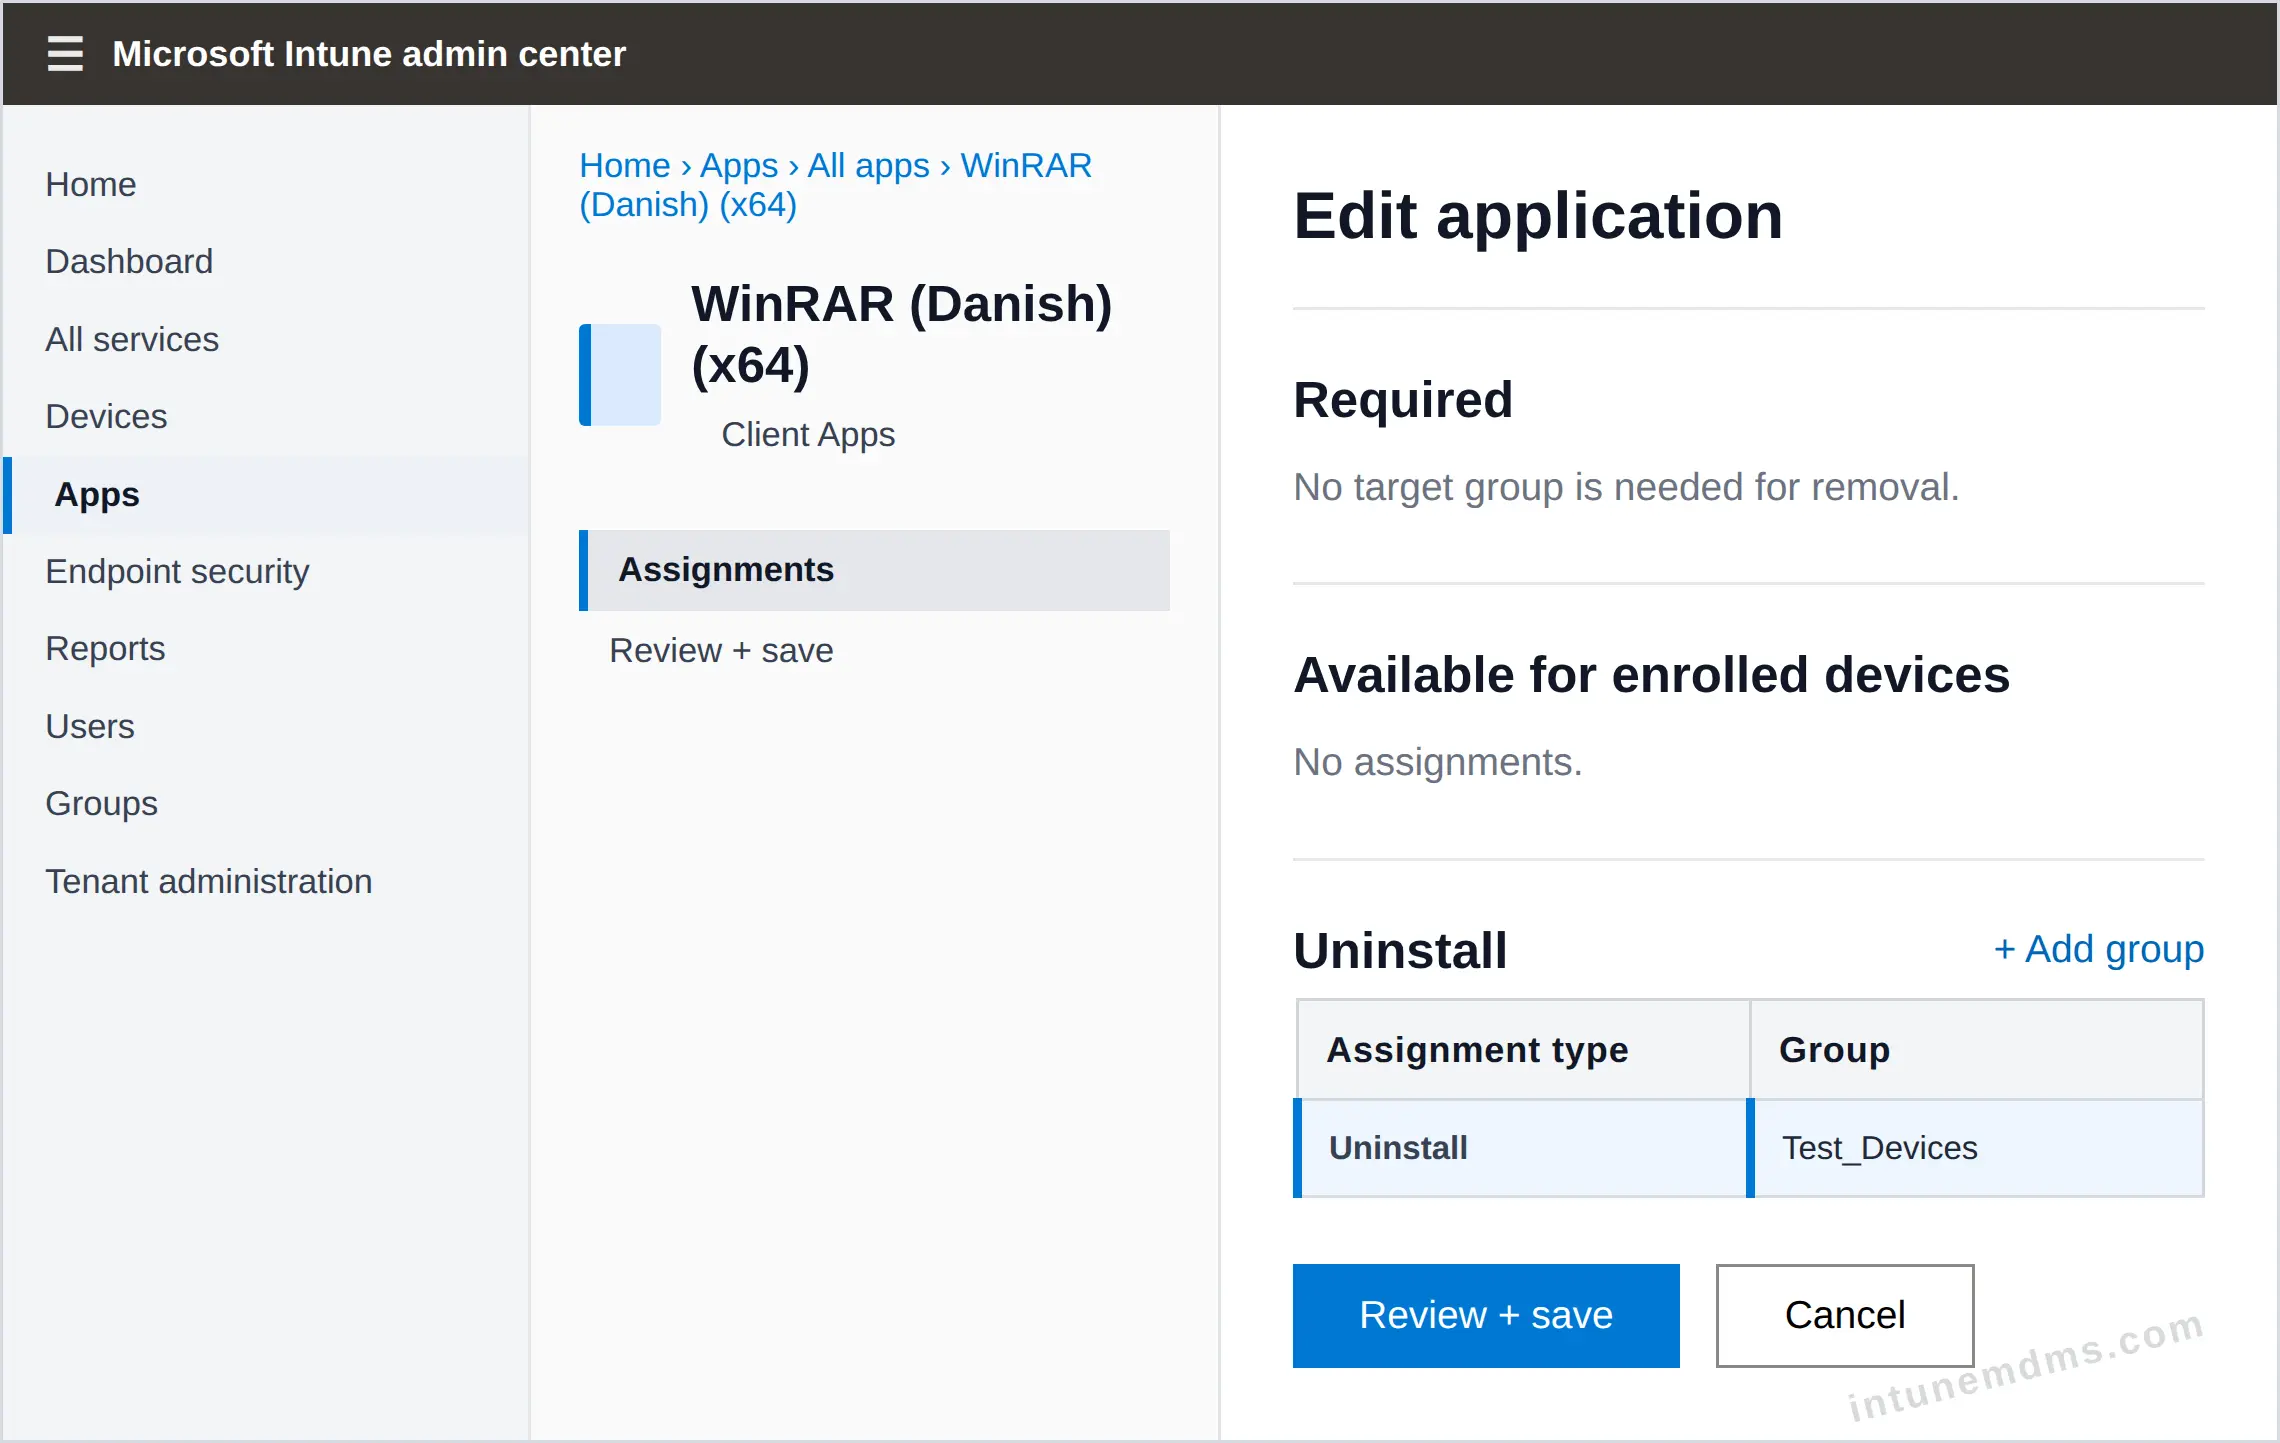2280x1443 pixels.
Task: Open the hamburger navigation menu
Action: pyautogui.click(x=65, y=54)
